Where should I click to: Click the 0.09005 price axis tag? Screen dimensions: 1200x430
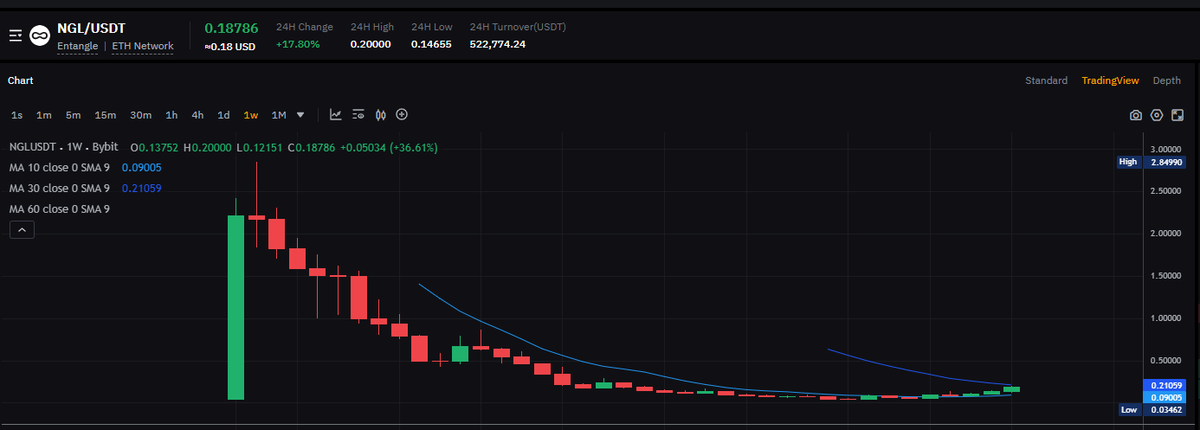coord(1166,397)
